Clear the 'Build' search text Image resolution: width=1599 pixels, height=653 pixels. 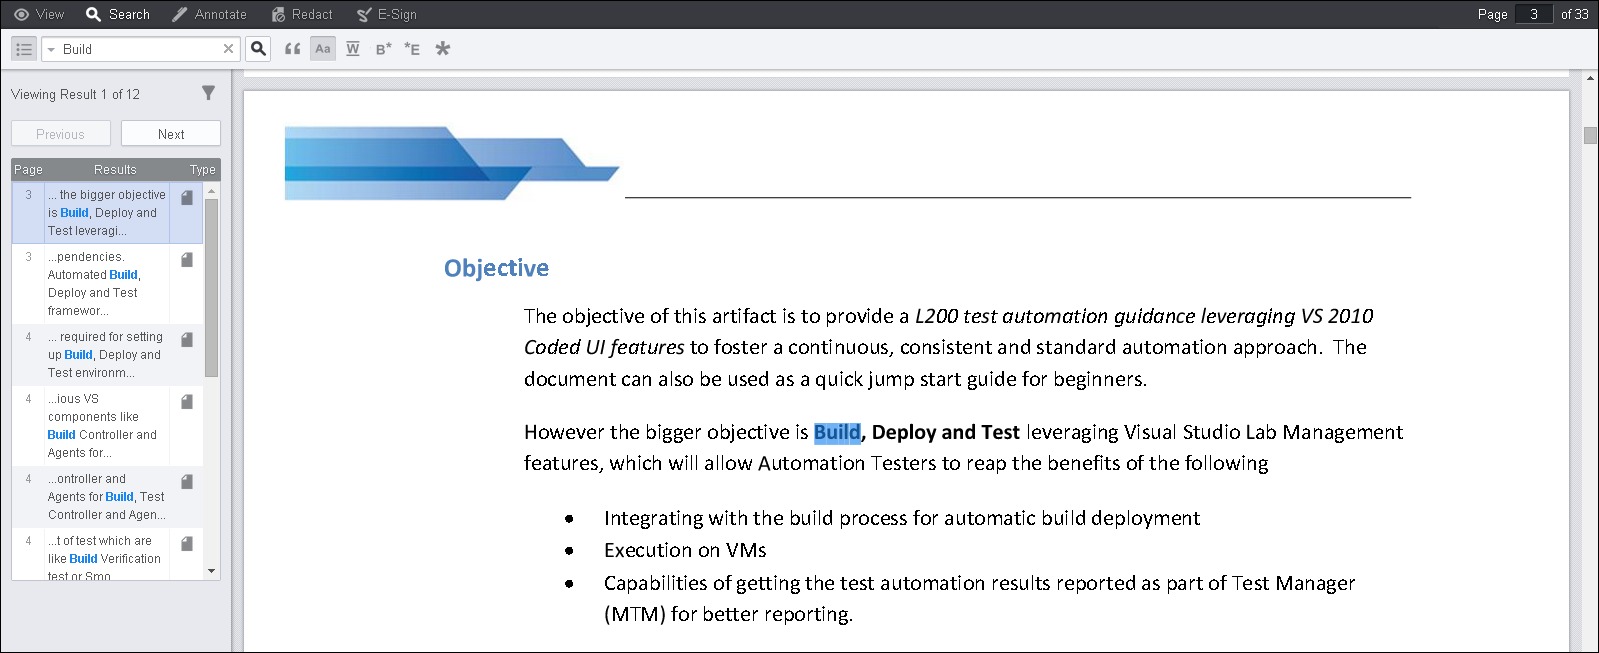228,49
